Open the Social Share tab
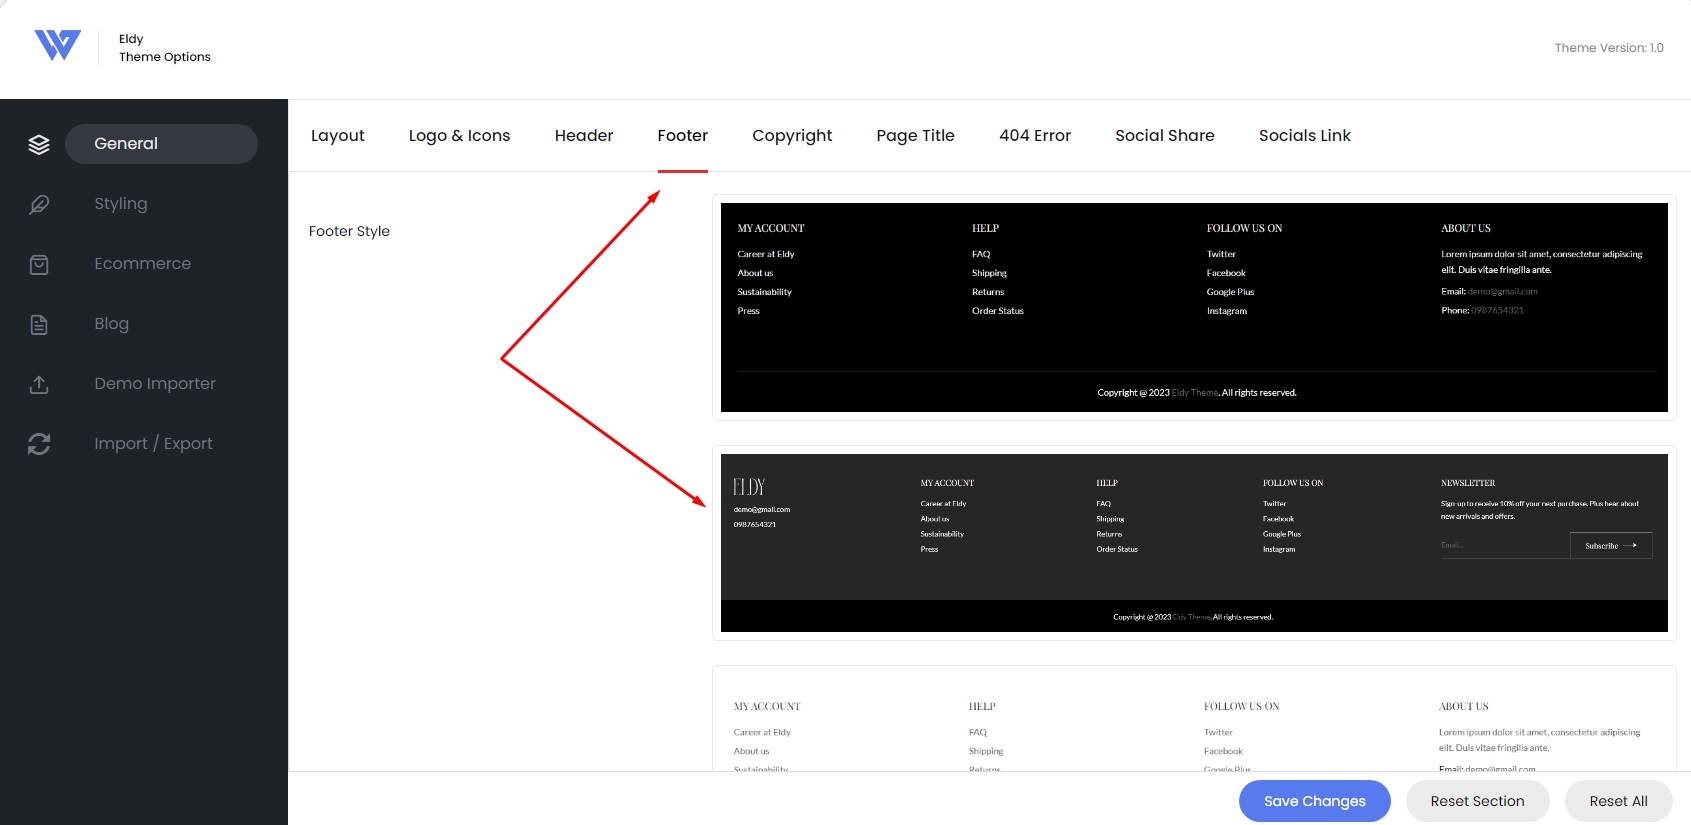The height and width of the screenshot is (825, 1691). pyautogui.click(x=1165, y=136)
